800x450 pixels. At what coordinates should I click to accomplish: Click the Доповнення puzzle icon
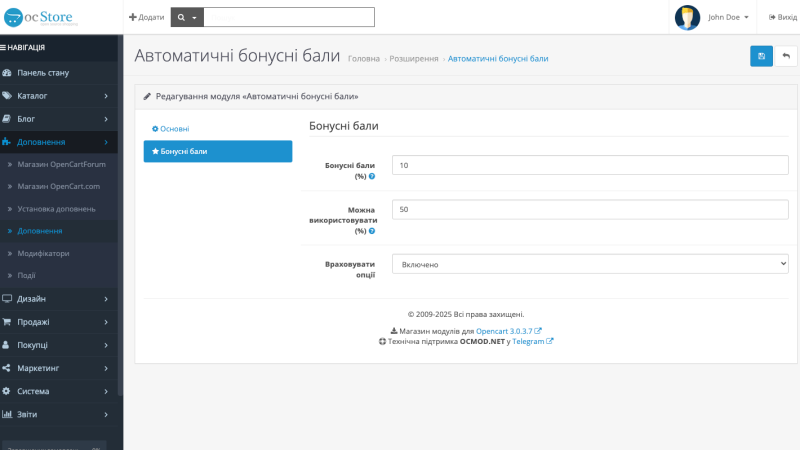(7, 142)
